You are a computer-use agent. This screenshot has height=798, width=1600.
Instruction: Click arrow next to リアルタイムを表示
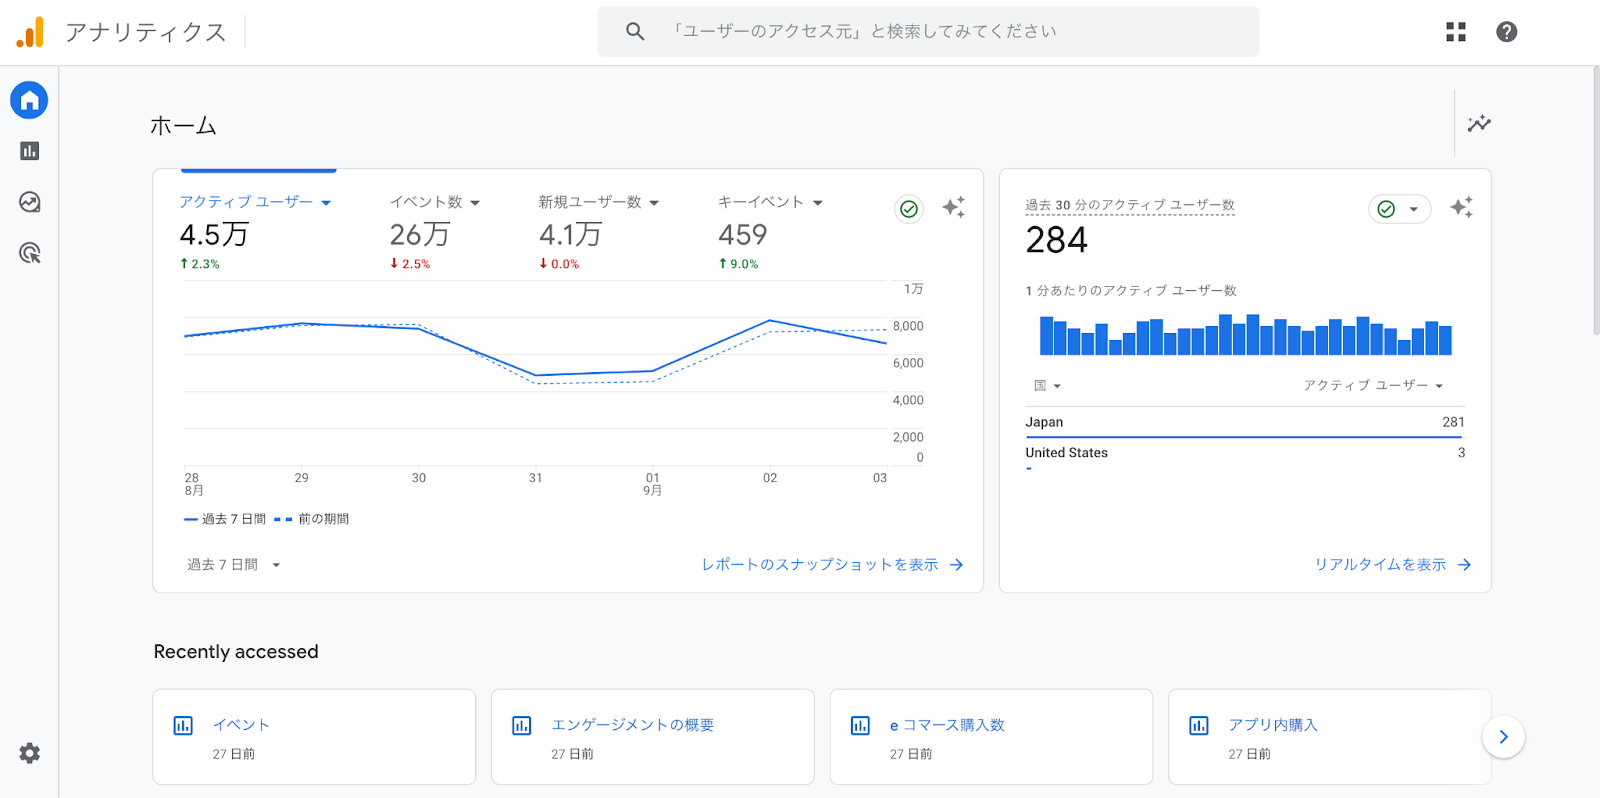coord(1464,565)
